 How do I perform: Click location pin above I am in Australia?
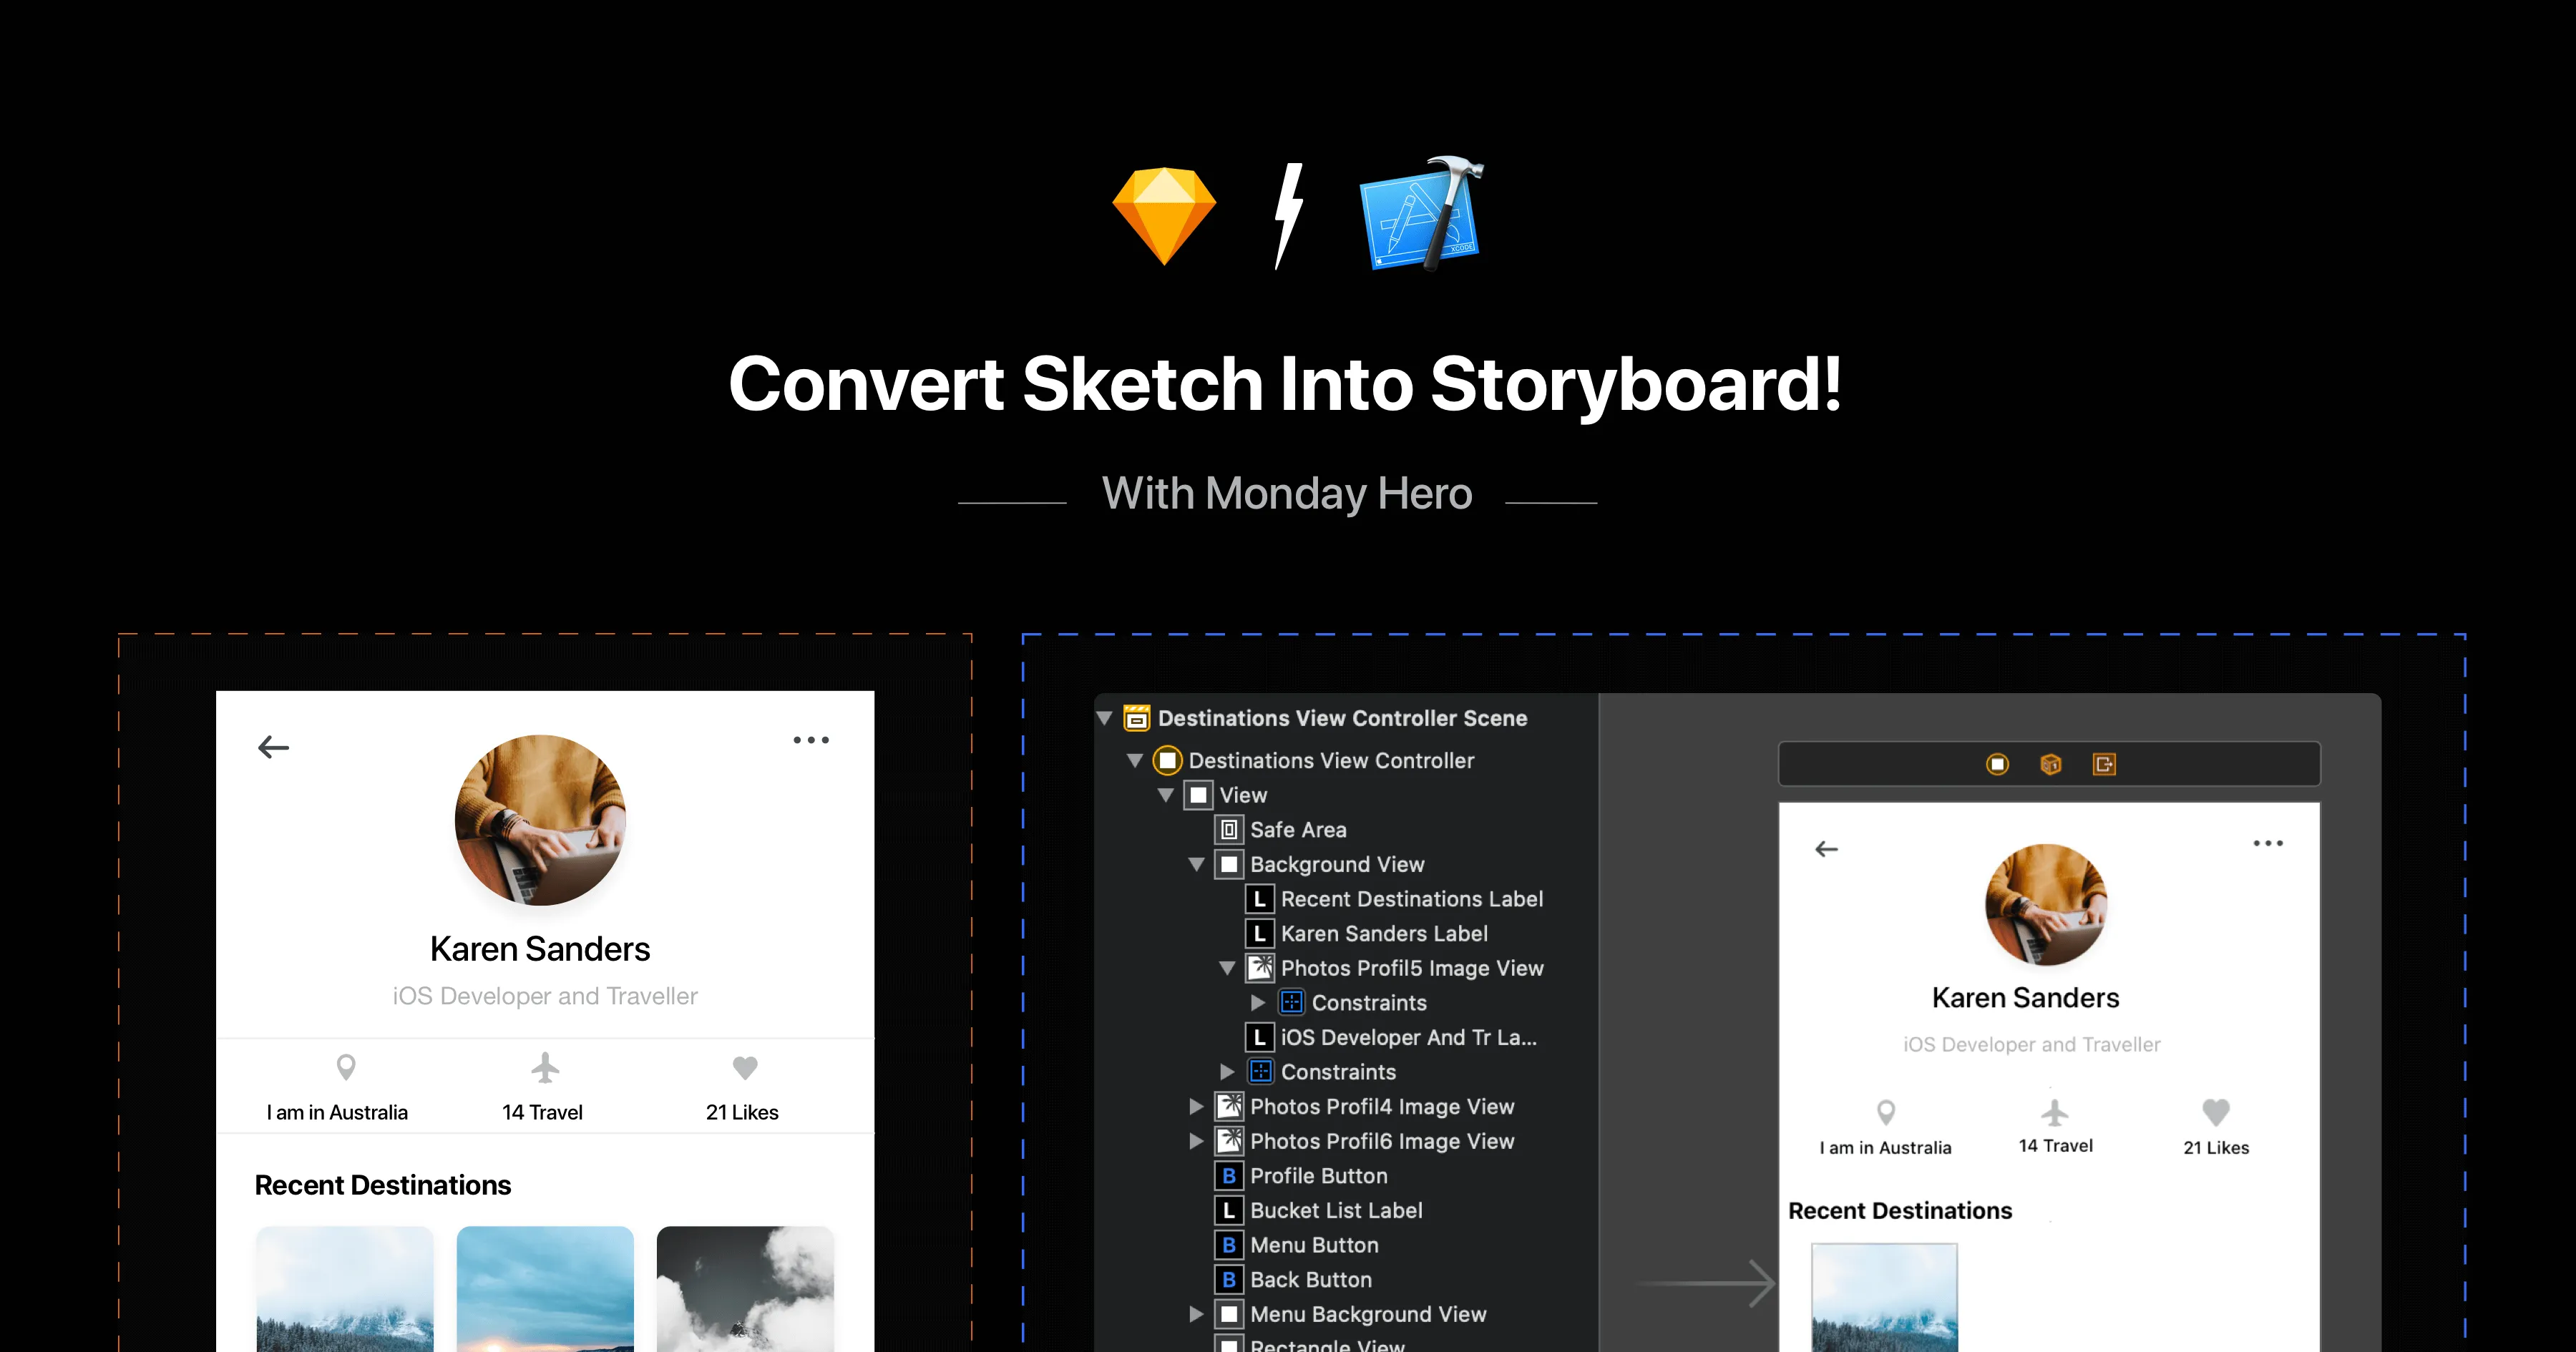click(346, 1067)
